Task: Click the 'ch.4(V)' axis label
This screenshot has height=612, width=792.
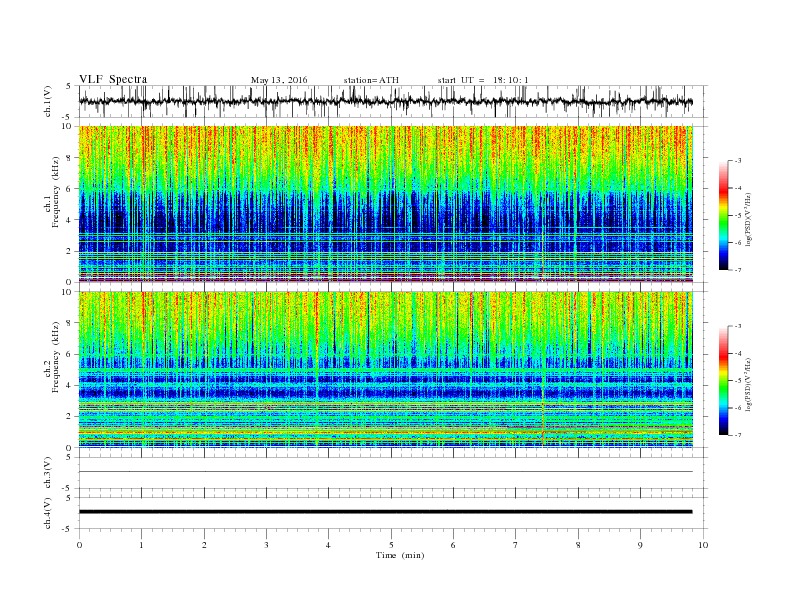Action: [x=48, y=513]
